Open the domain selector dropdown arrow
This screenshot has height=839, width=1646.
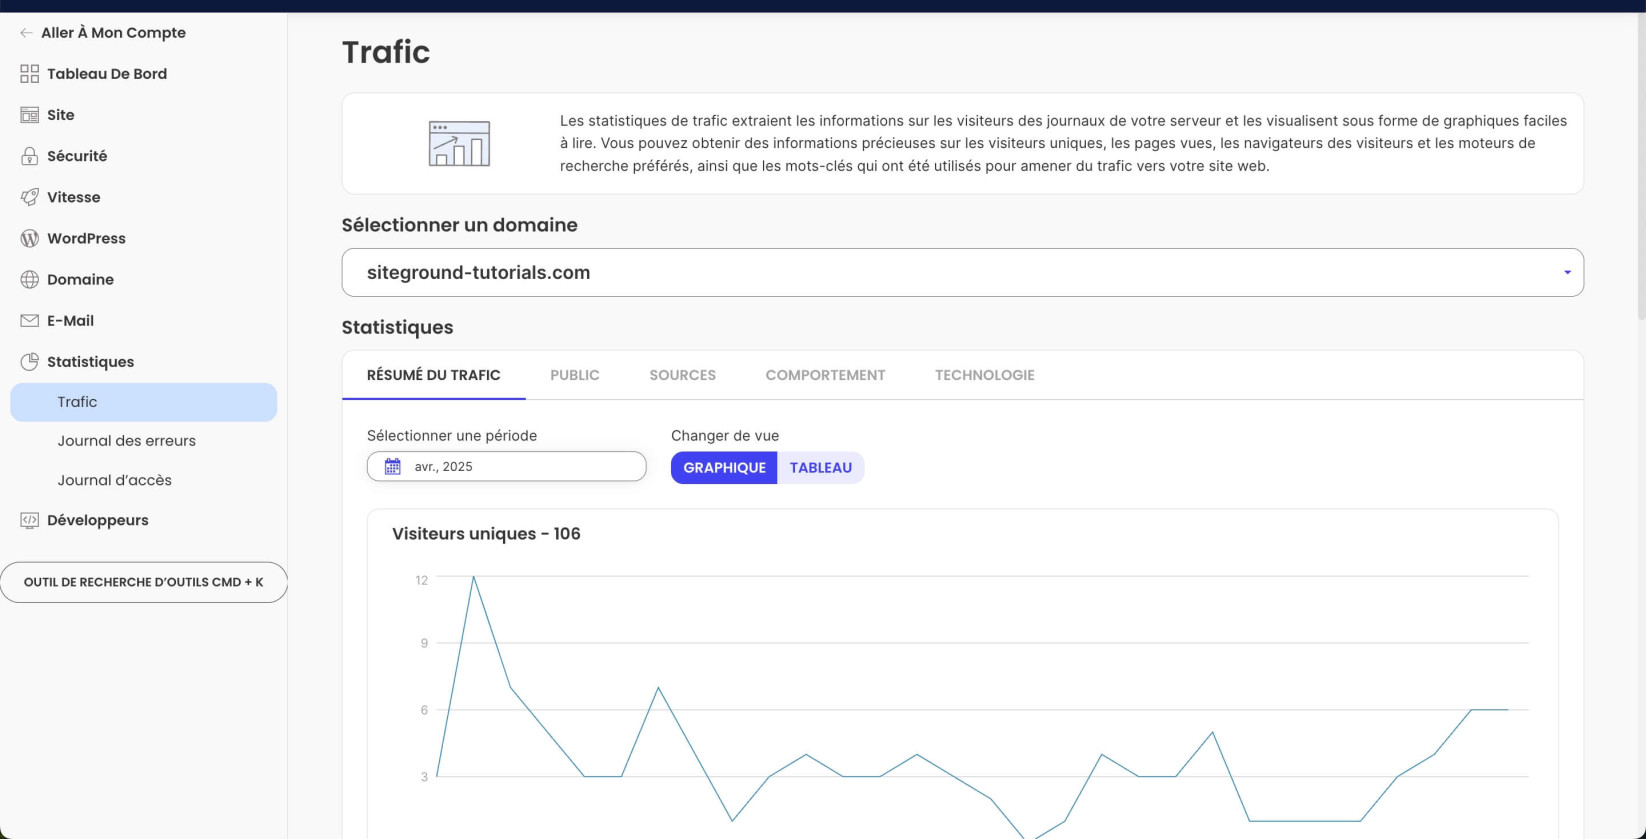[x=1567, y=273]
